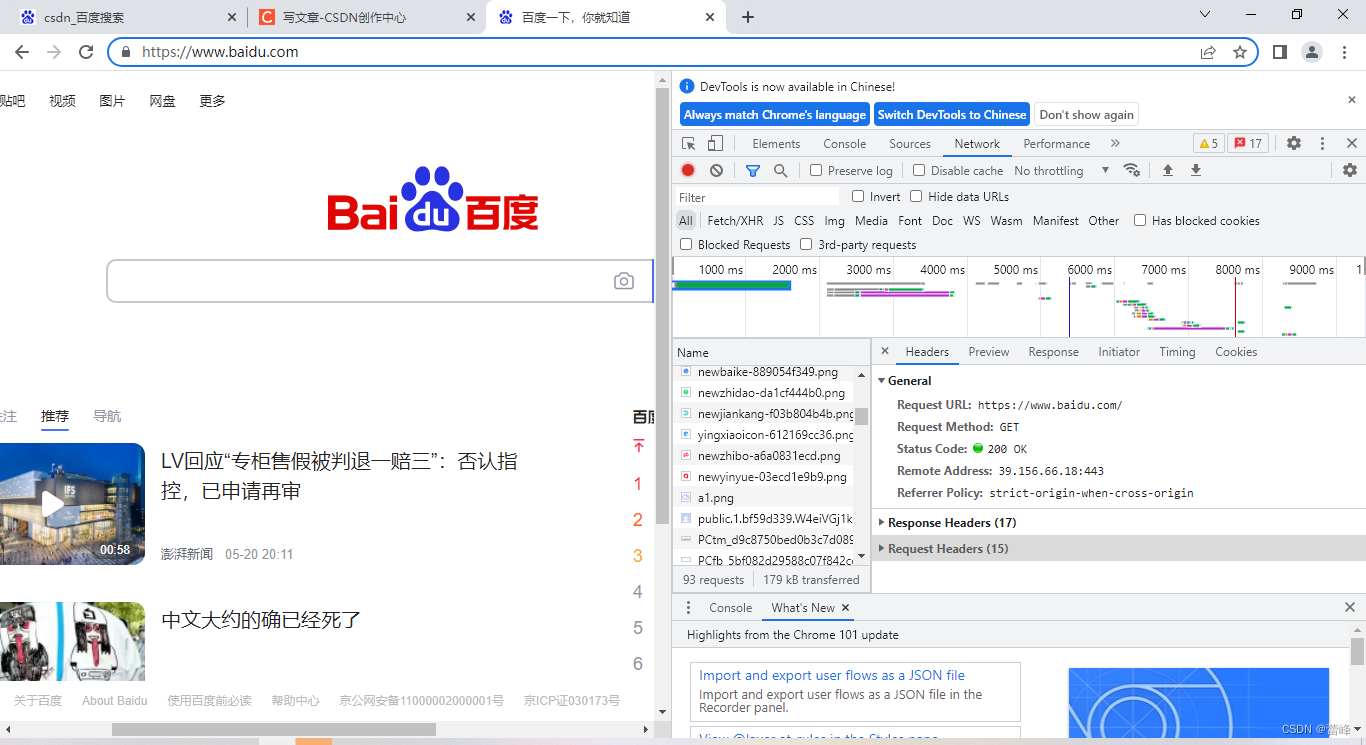Toggle Chrome side panel icon

click(1279, 52)
